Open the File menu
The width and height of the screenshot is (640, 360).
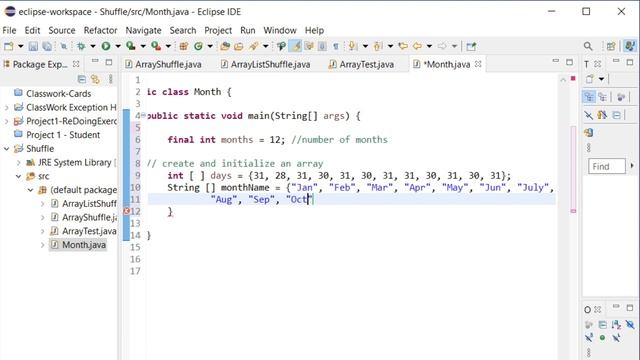pyautogui.click(x=9, y=30)
